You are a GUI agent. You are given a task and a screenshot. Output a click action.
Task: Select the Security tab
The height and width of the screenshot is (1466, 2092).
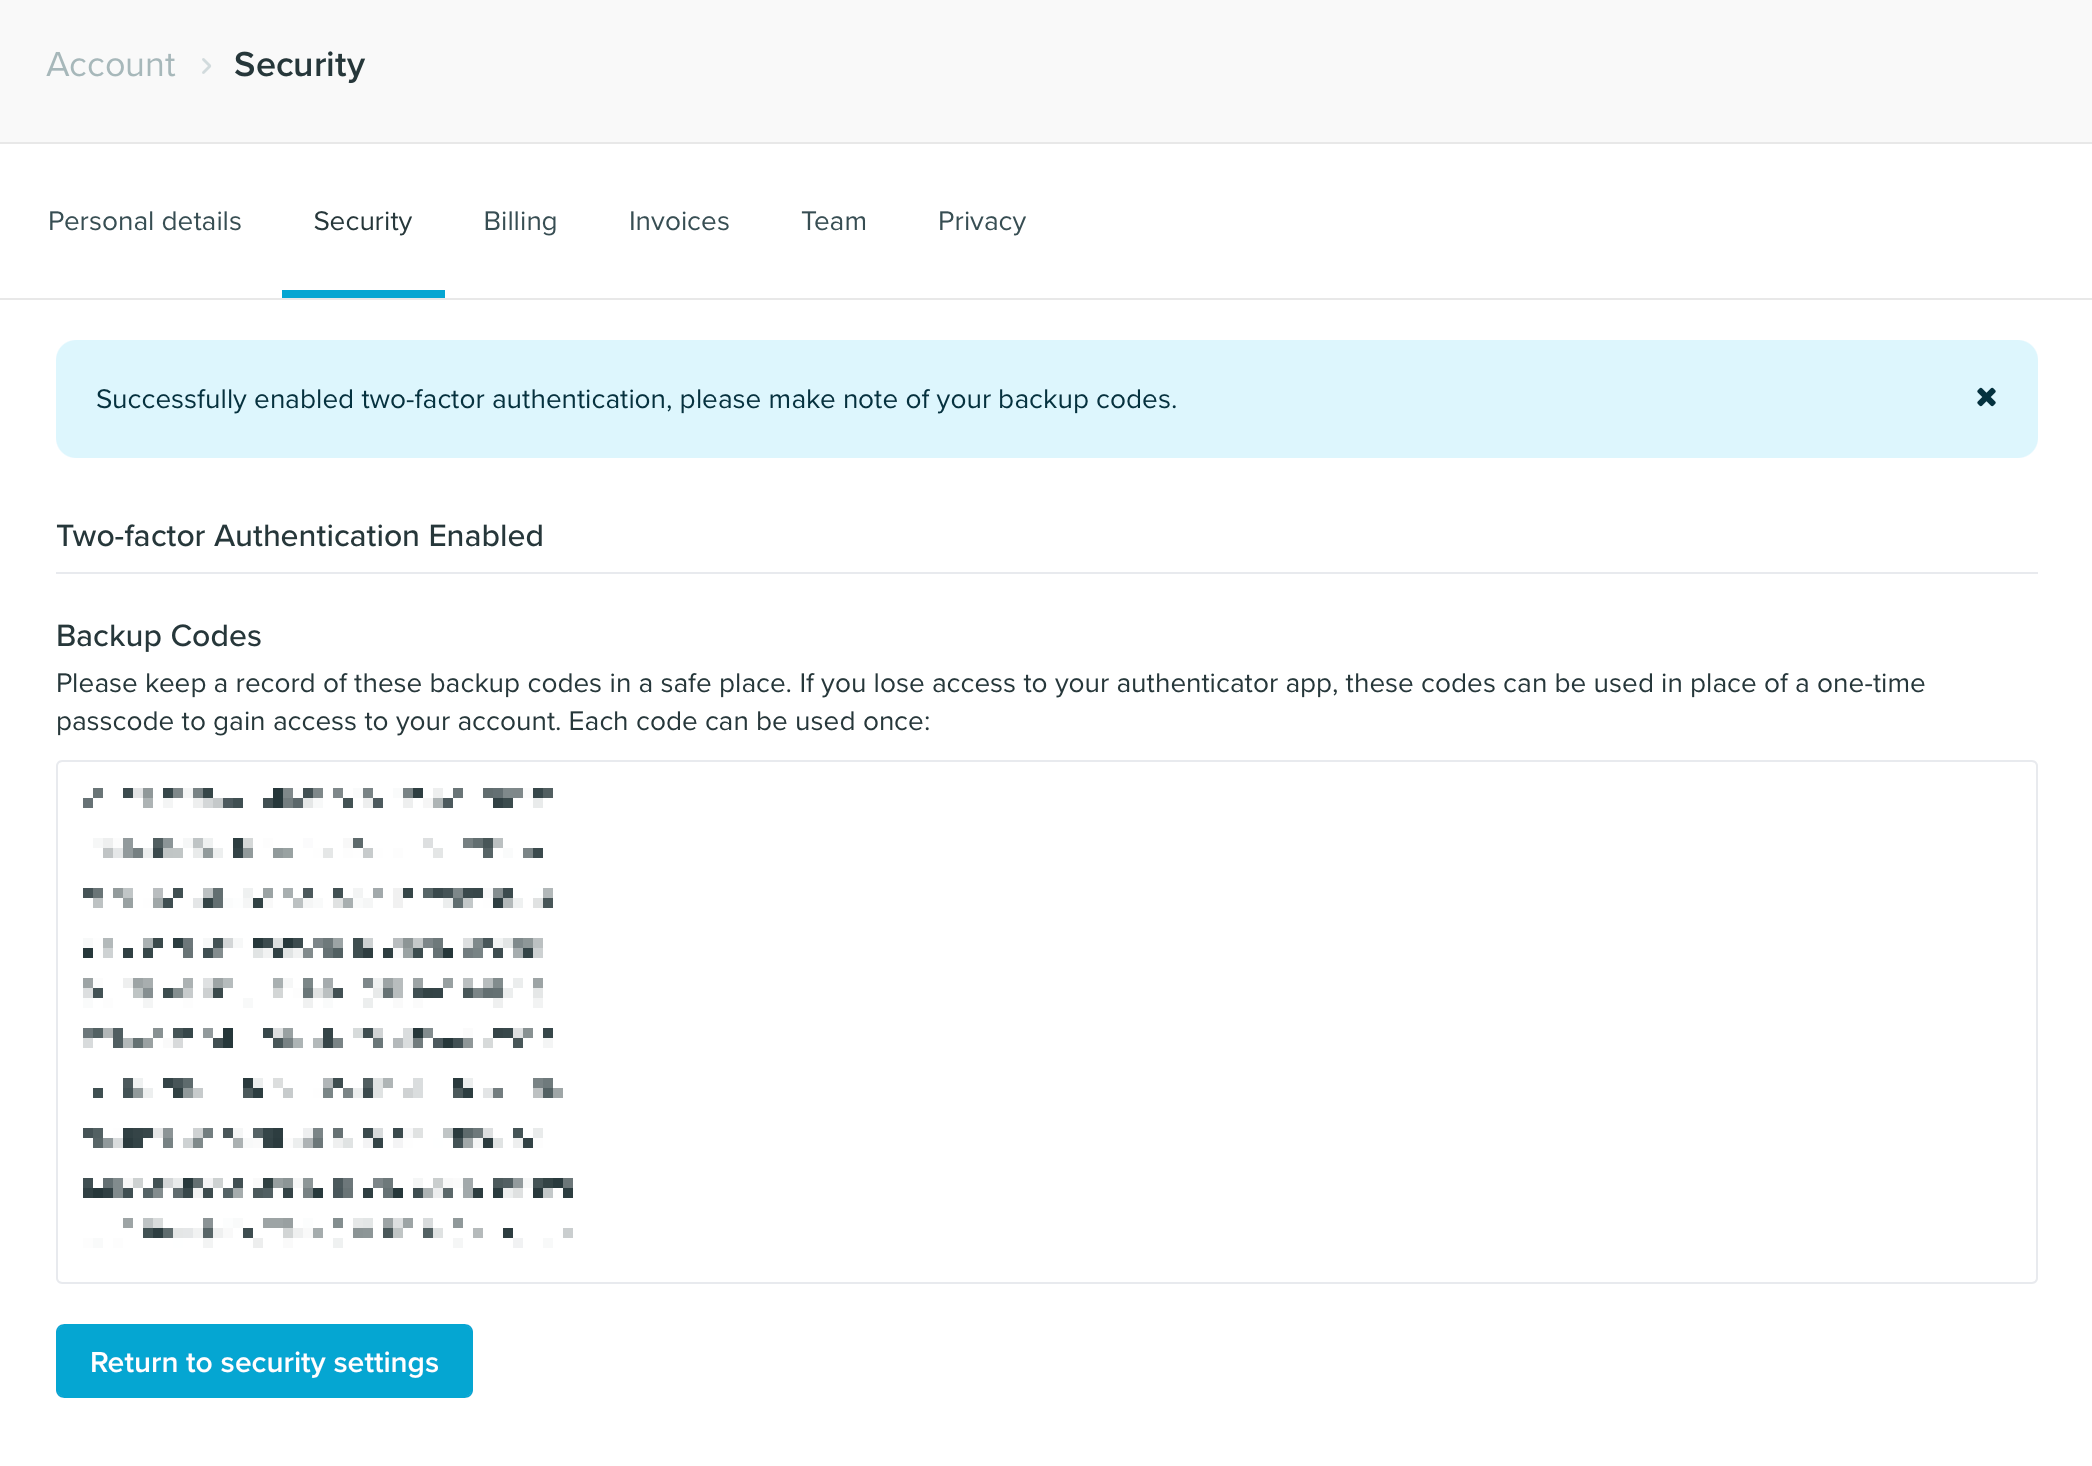362,221
